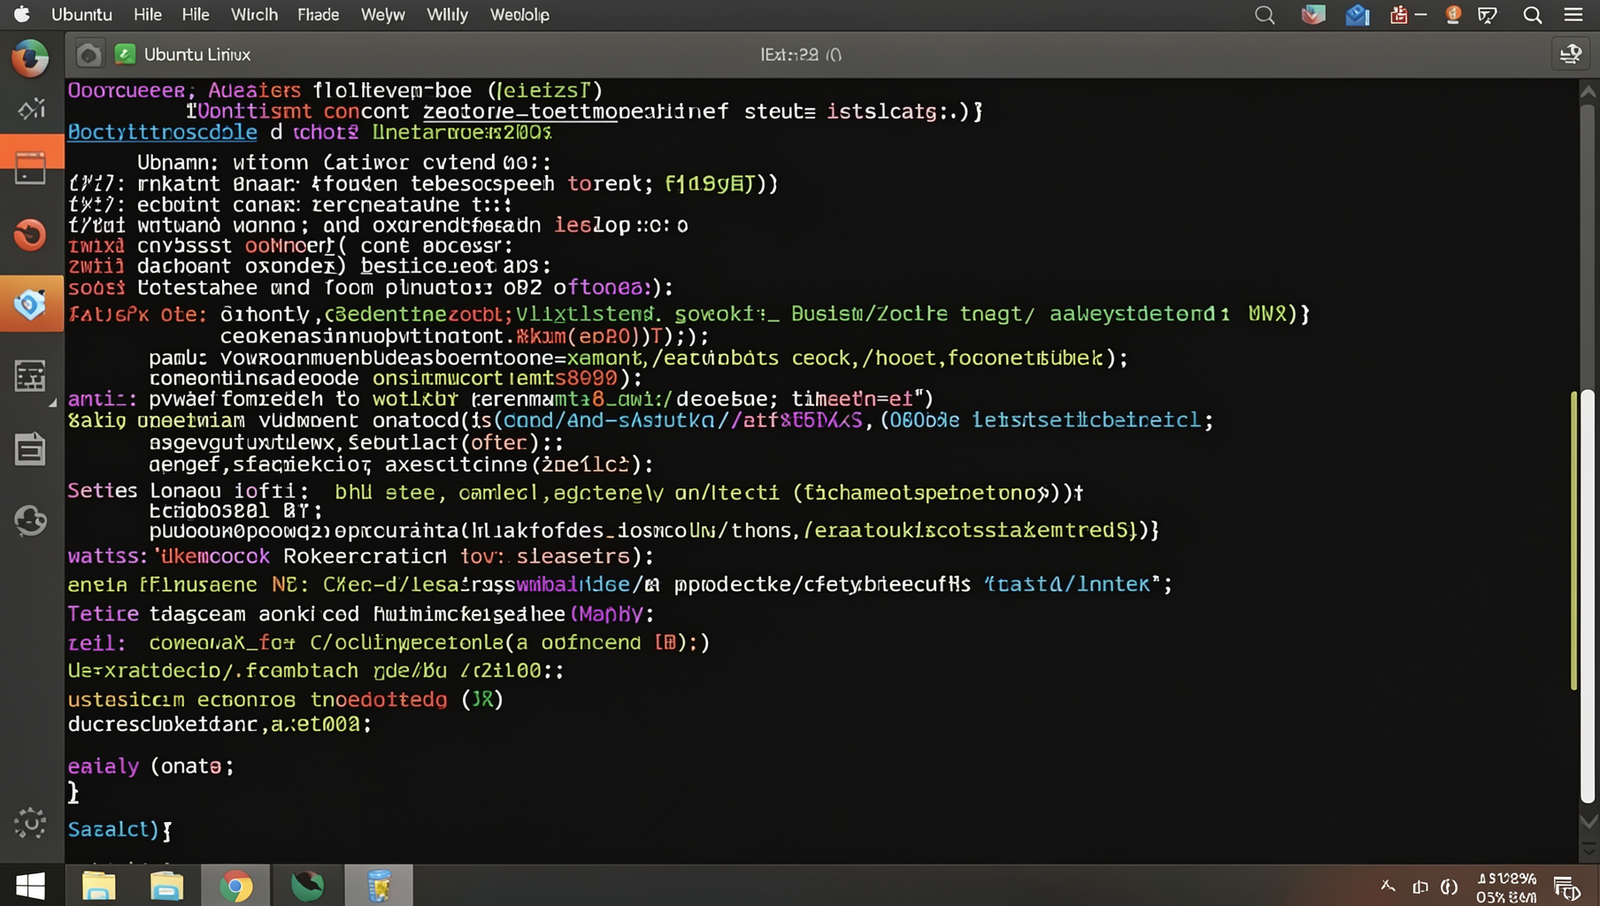Open the Windows Start button

click(30, 886)
